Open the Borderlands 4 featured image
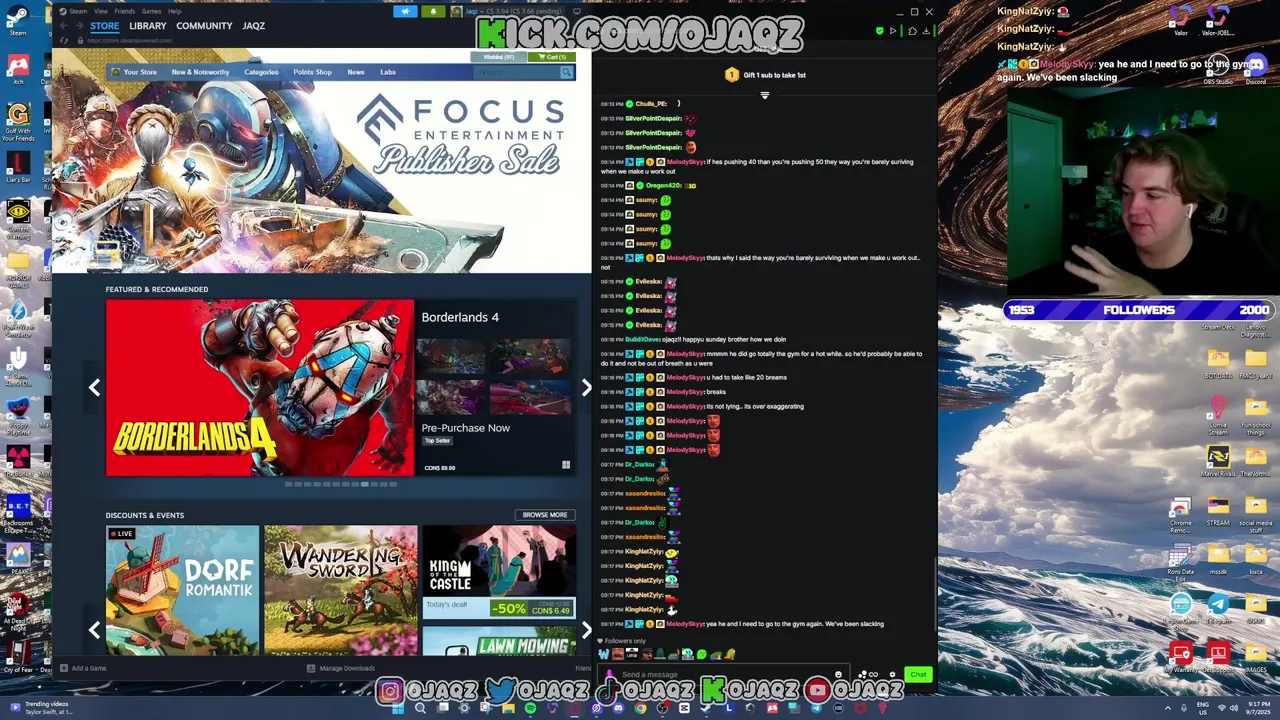The height and width of the screenshot is (720, 1280). tap(260, 388)
